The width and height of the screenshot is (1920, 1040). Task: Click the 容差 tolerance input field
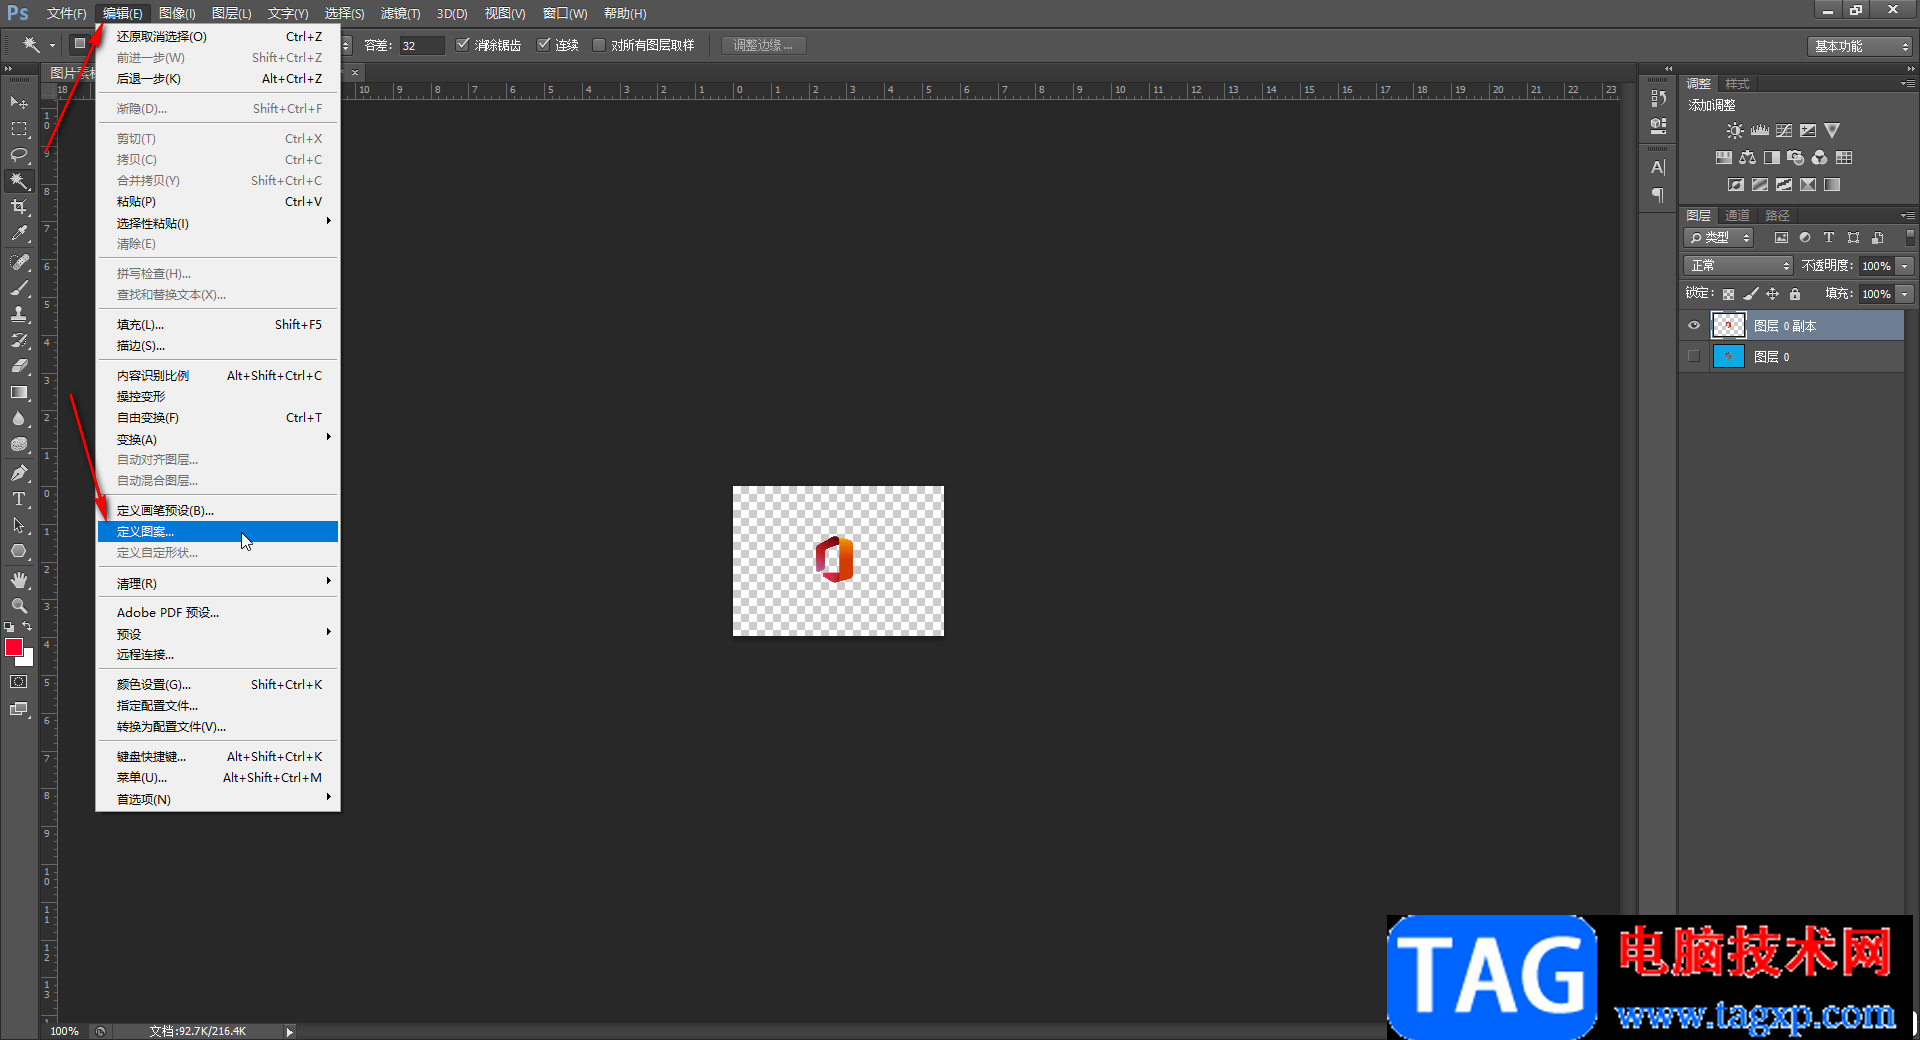coord(421,45)
